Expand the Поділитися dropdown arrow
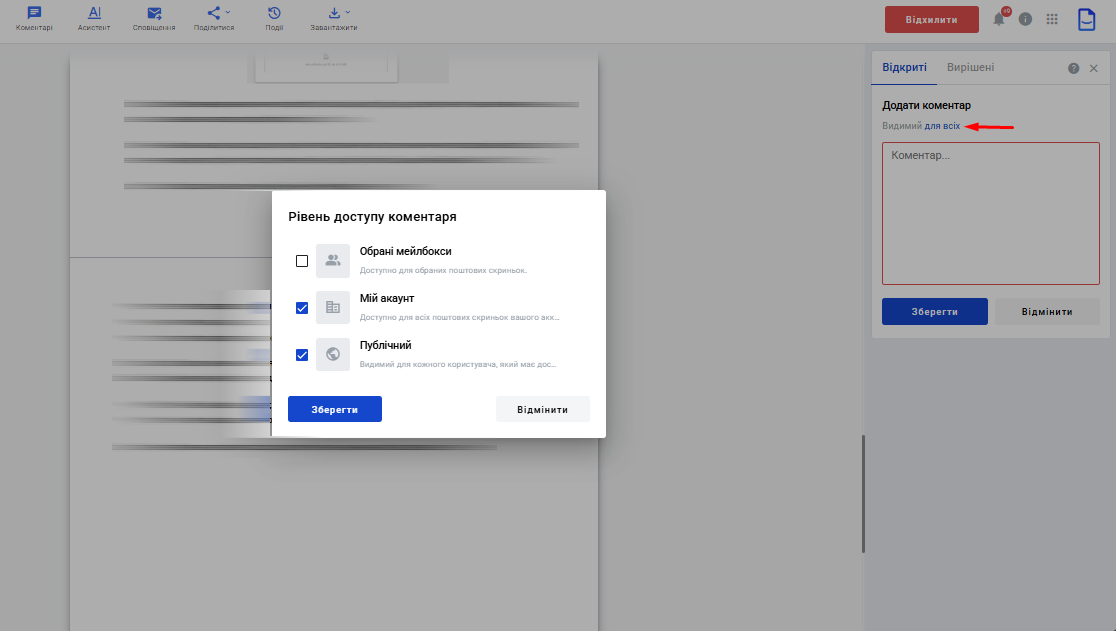 pyautogui.click(x=228, y=12)
